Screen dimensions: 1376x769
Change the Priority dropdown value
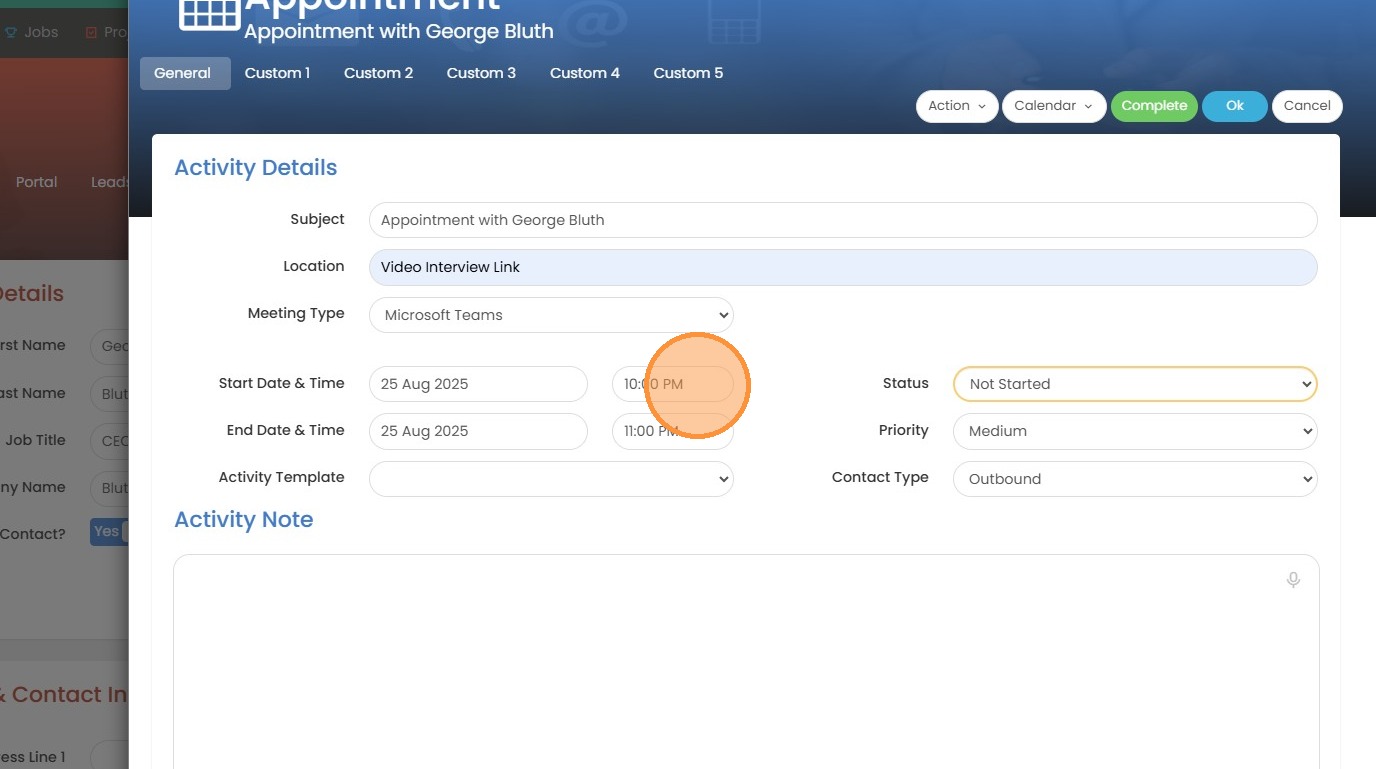[1135, 431]
